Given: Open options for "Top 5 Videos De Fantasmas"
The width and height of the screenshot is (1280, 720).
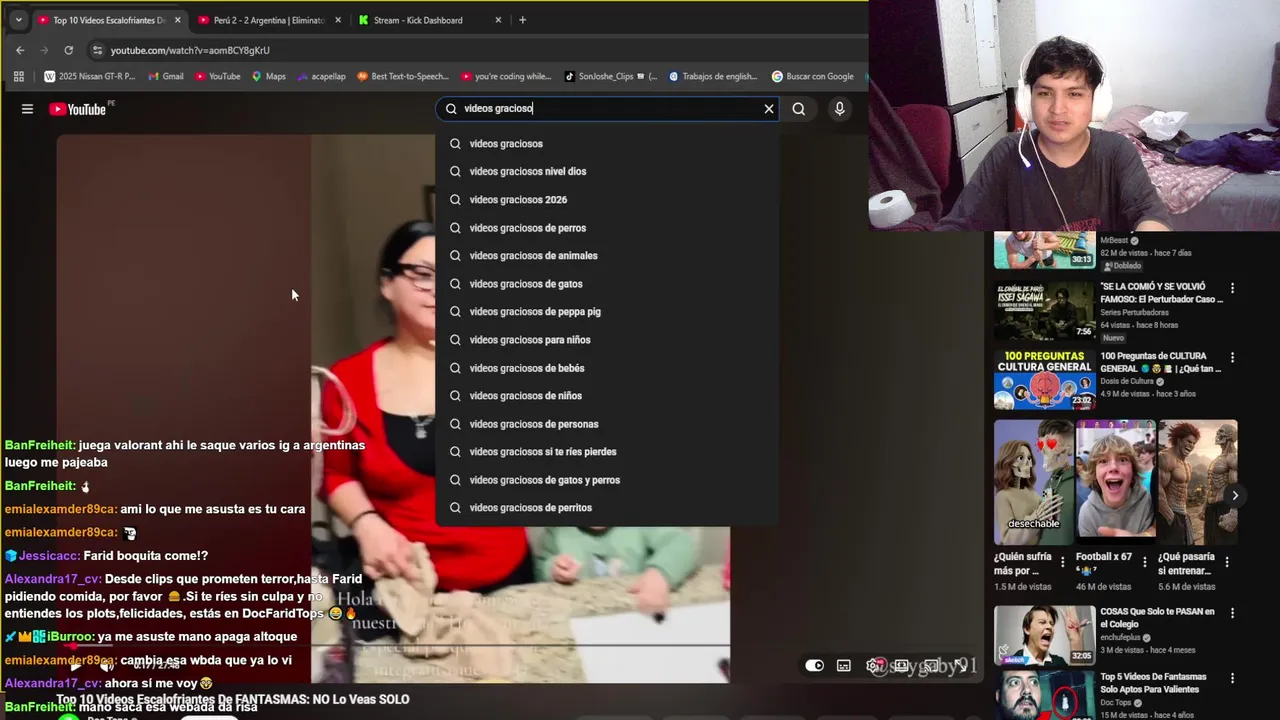Looking at the screenshot, I should click(1232, 678).
